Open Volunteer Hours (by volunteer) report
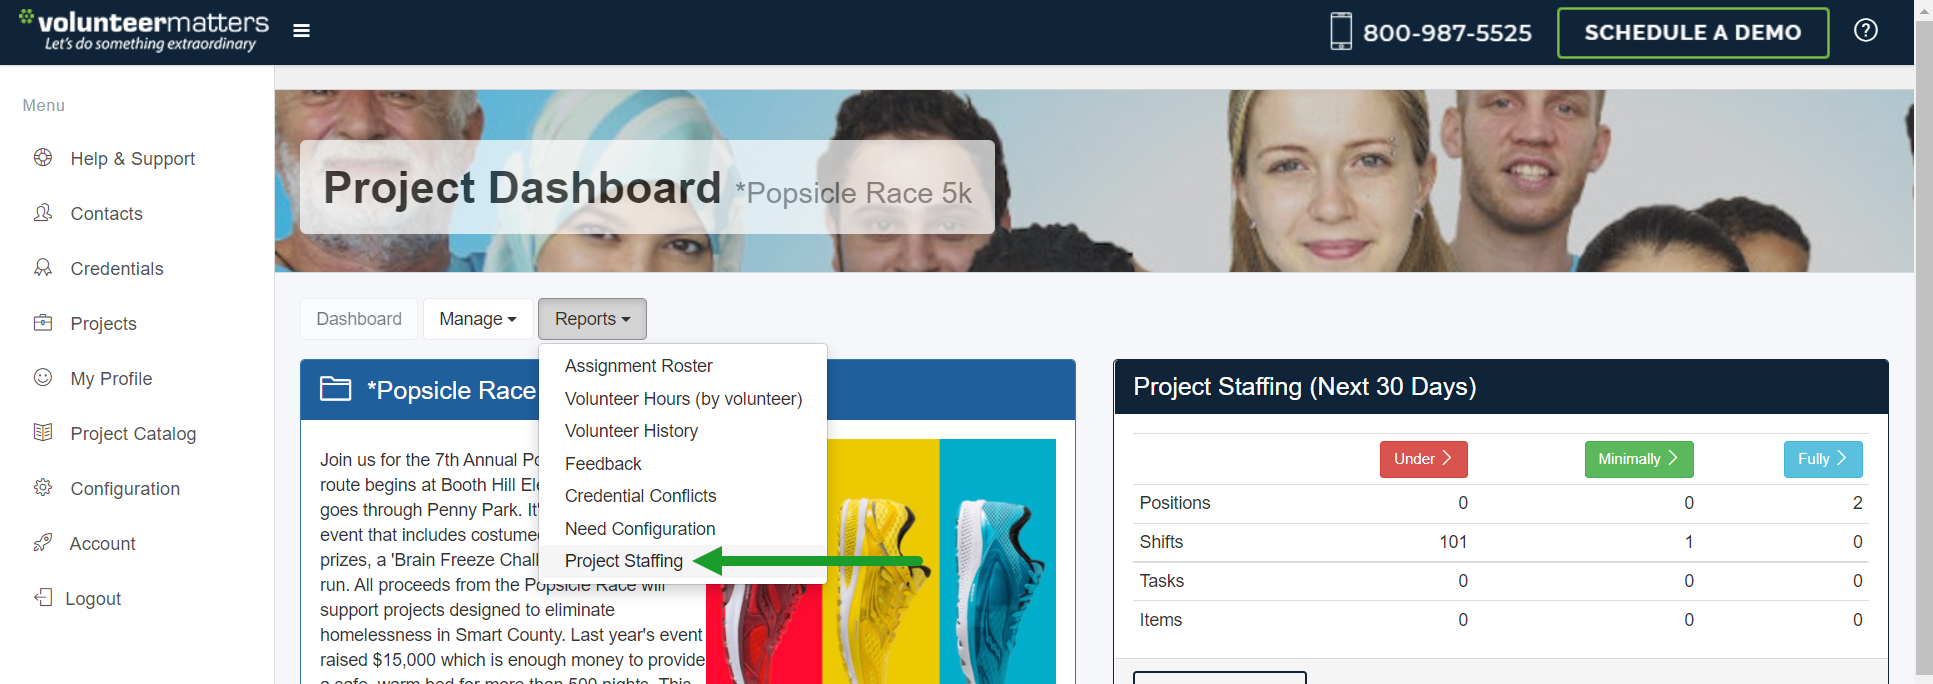1933x684 pixels. (683, 399)
